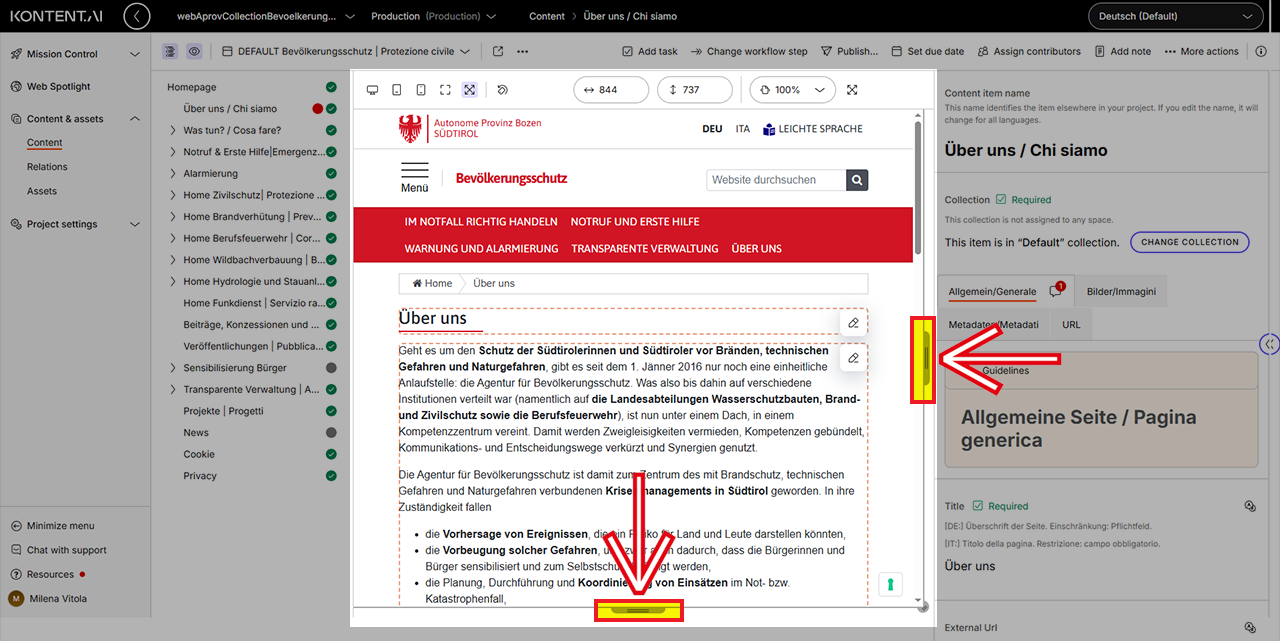Image resolution: width=1280 pixels, height=641 pixels.
Task: Toggle the content tree view button
Action: [170, 51]
